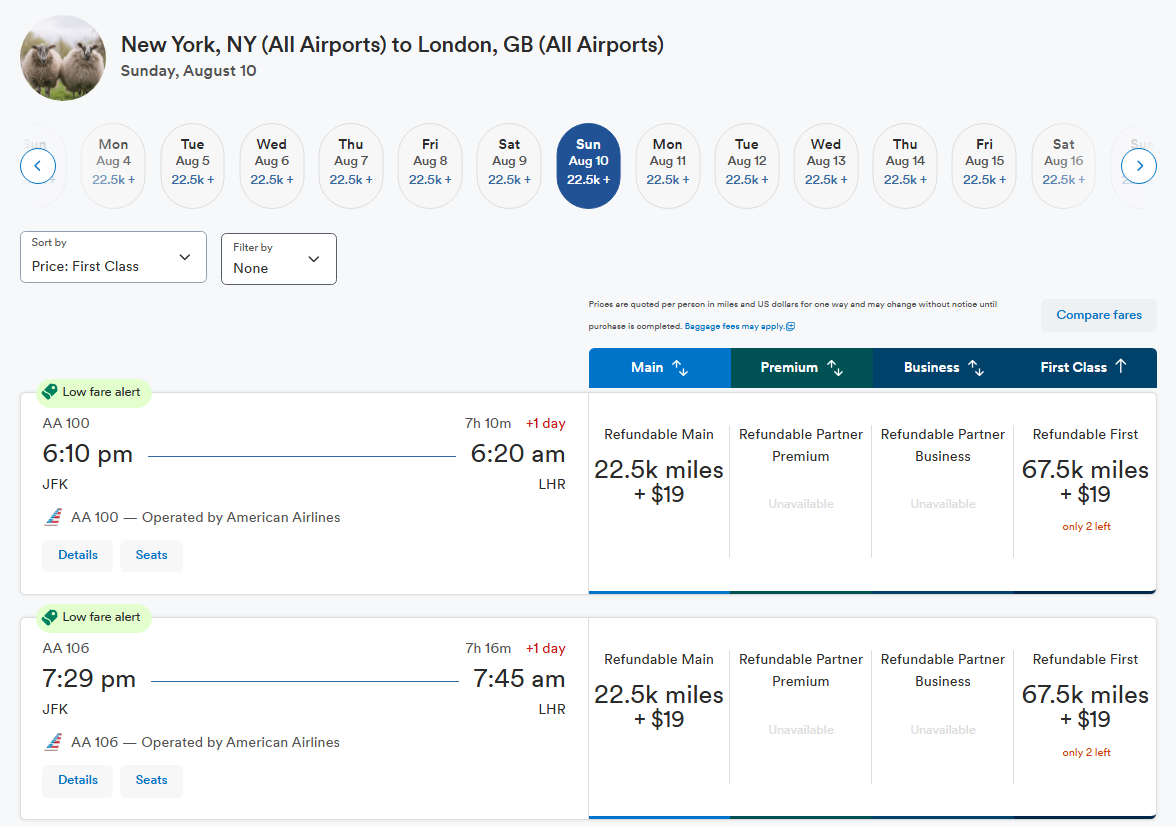Screen dimensions: 1176x827
Task: Choose the Fri Aug 8 date bubble
Action: (x=430, y=166)
